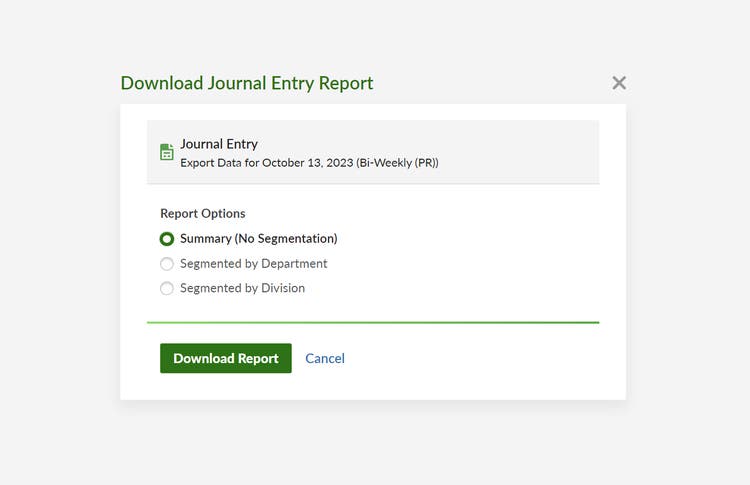Viewport: 750px width, 485px height.
Task: Click the green horizontal divider line
Action: coord(373,322)
